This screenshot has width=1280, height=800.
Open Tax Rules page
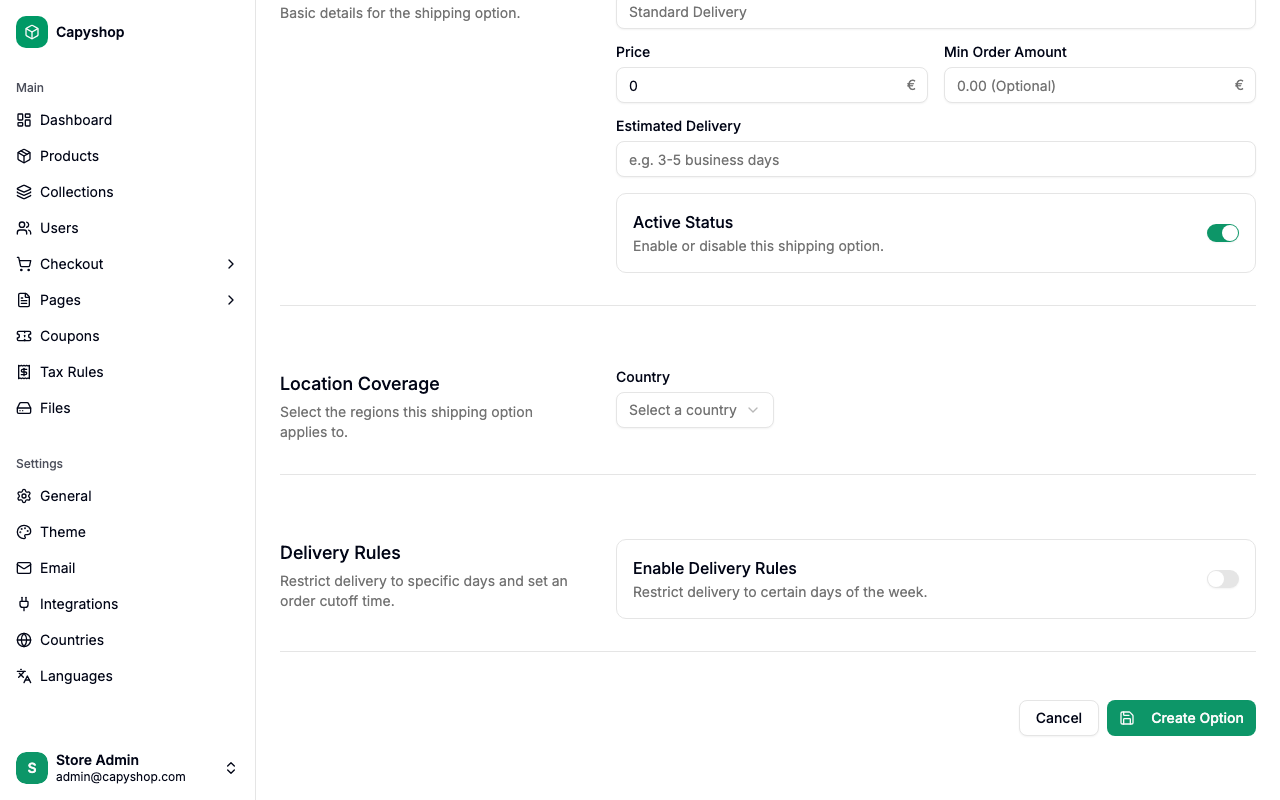coord(128,372)
